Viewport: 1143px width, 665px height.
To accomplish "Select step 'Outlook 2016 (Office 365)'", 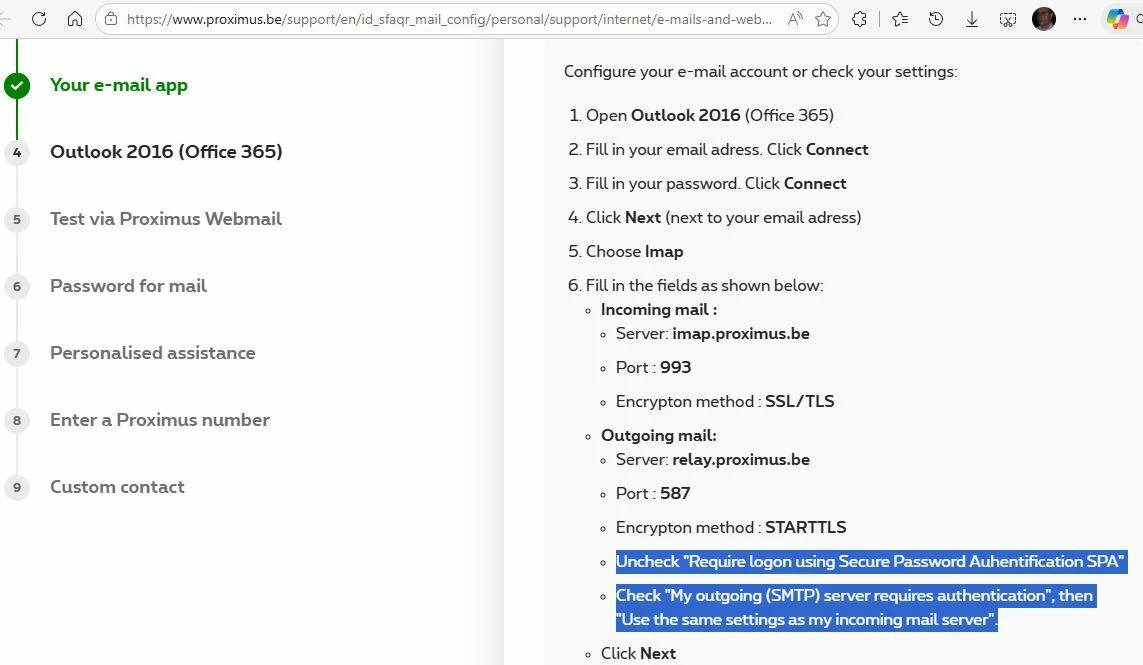I will [x=166, y=152].
